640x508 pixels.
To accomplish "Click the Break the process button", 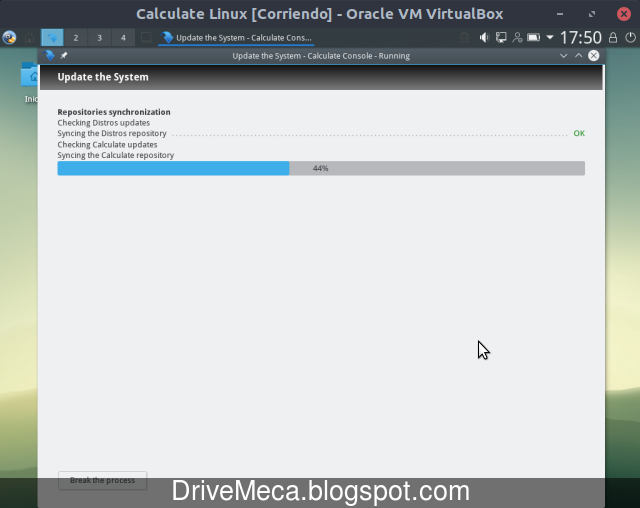I will click(x=102, y=480).
